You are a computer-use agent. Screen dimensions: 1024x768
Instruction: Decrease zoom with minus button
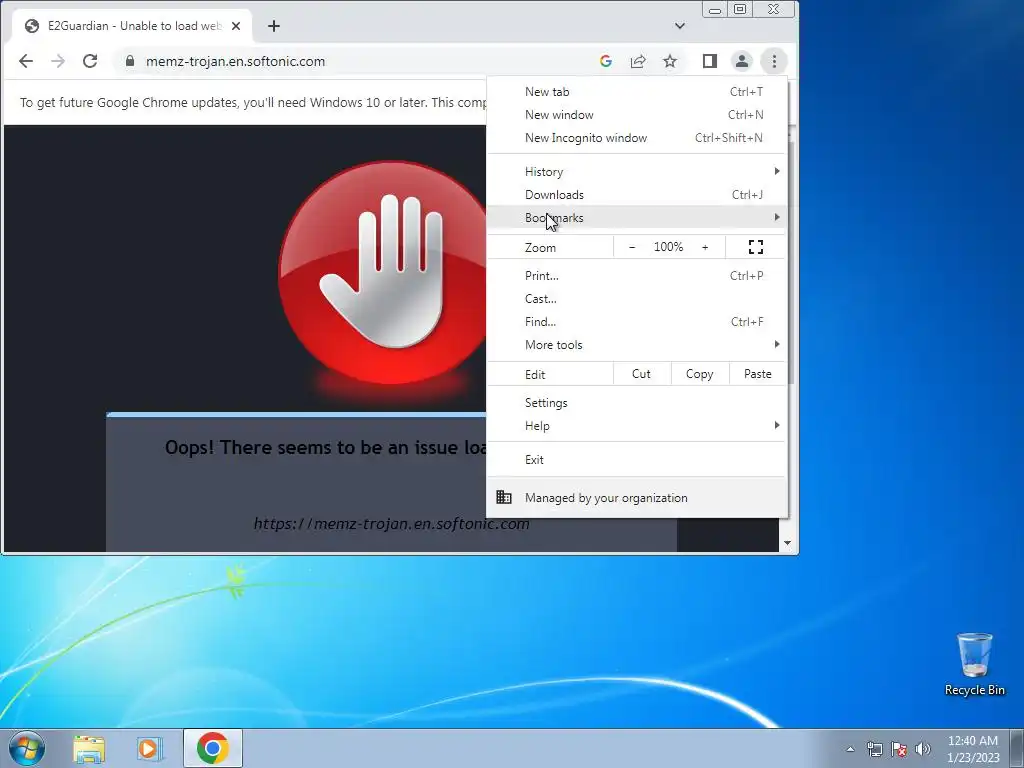tap(632, 247)
